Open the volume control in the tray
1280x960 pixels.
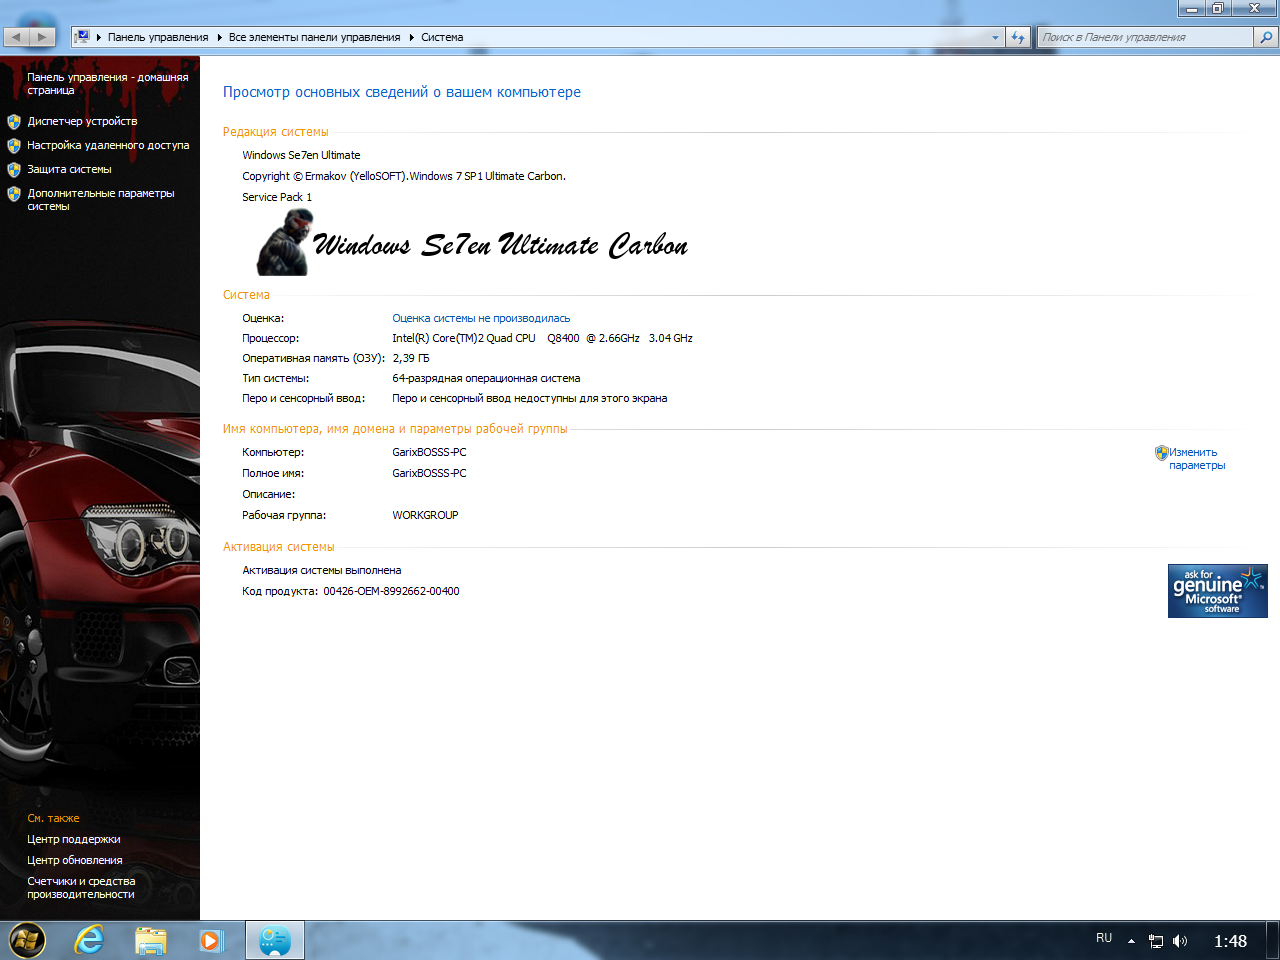point(1180,941)
